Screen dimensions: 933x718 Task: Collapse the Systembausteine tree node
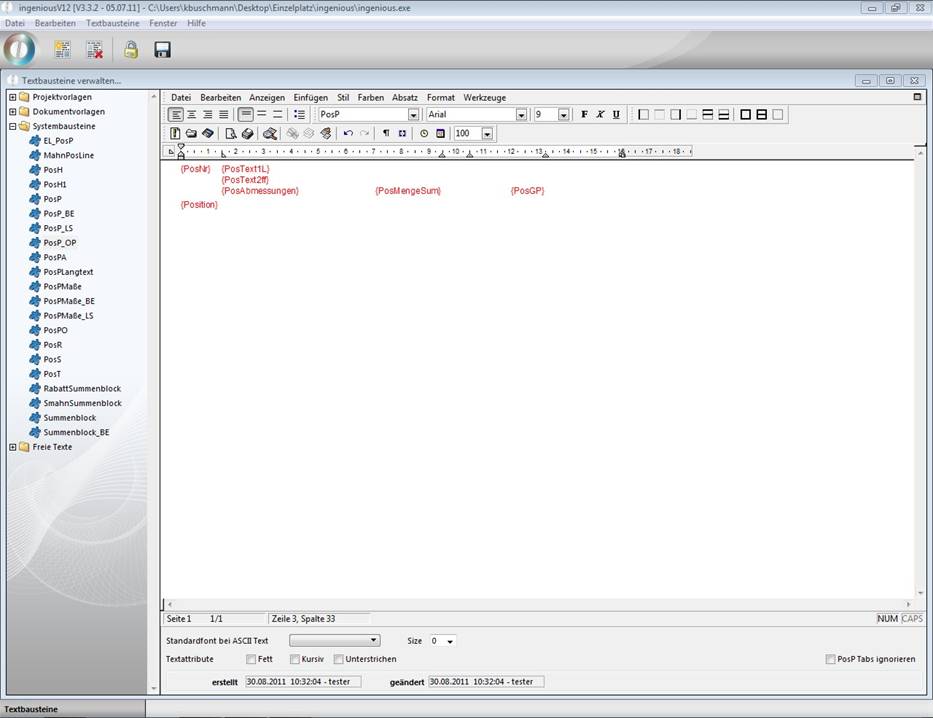click(13, 126)
